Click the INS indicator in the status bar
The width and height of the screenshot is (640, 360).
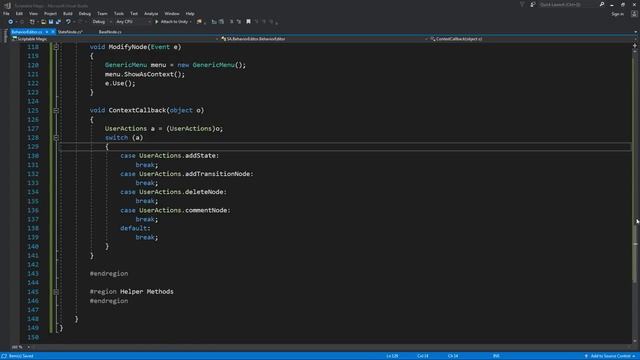tap(496, 356)
